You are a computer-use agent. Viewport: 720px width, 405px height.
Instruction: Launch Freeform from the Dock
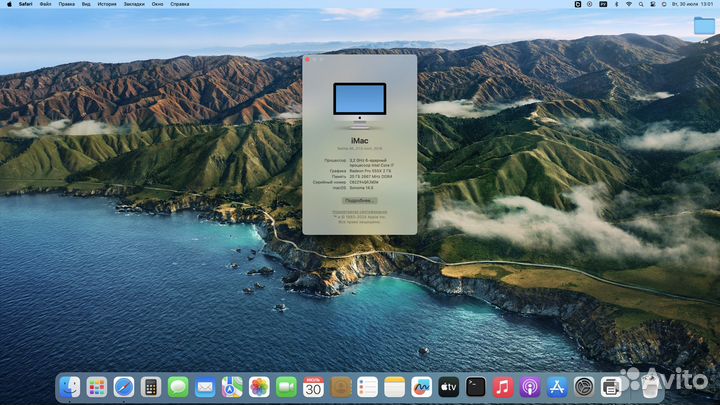(x=422, y=387)
